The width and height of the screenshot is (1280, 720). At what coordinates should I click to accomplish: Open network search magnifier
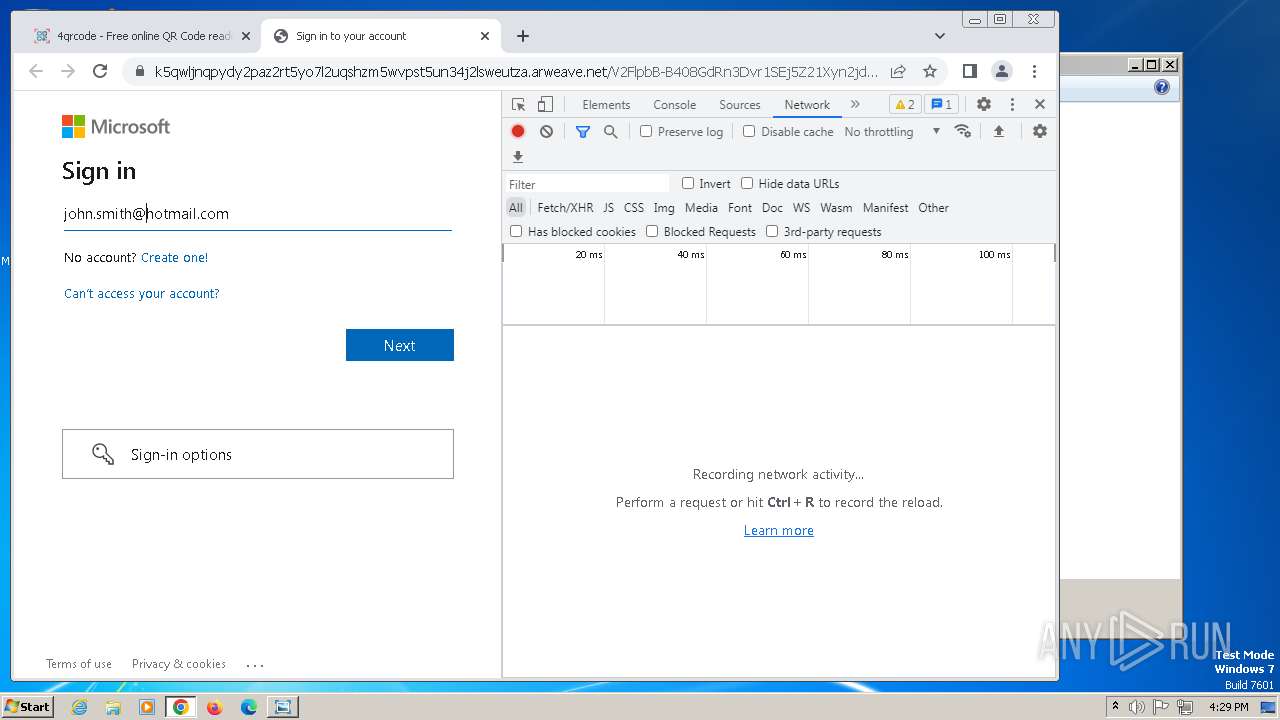pos(611,131)
